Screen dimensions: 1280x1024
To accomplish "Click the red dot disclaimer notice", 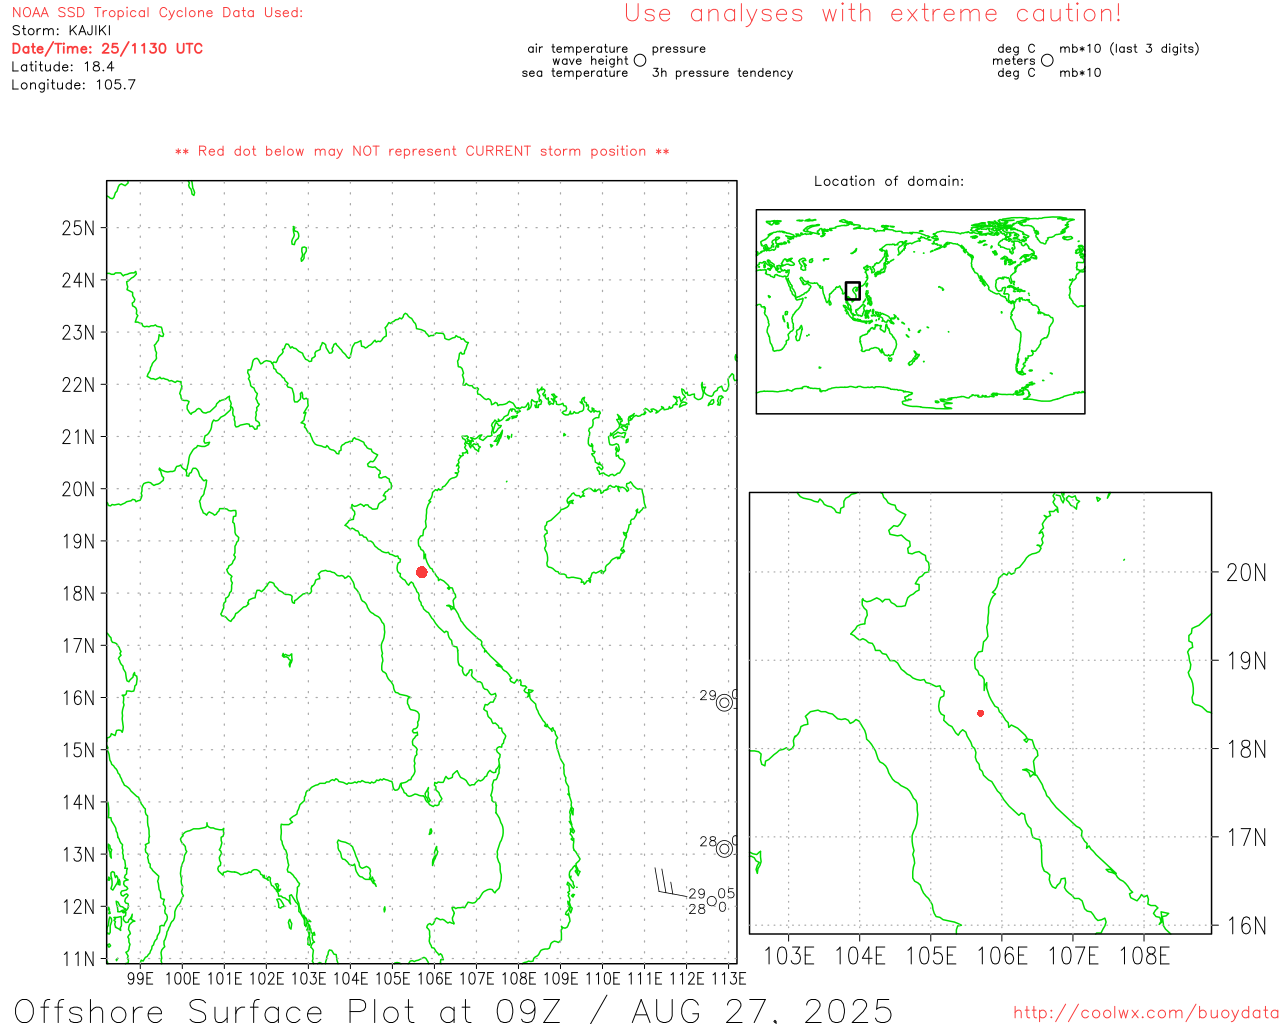I will pyautogui.click(x=422, y=151).
